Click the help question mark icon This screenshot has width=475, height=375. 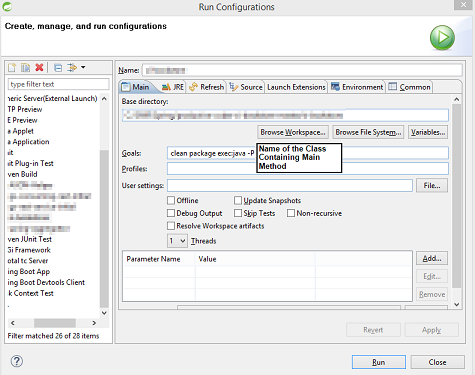[x=17, y=361]
